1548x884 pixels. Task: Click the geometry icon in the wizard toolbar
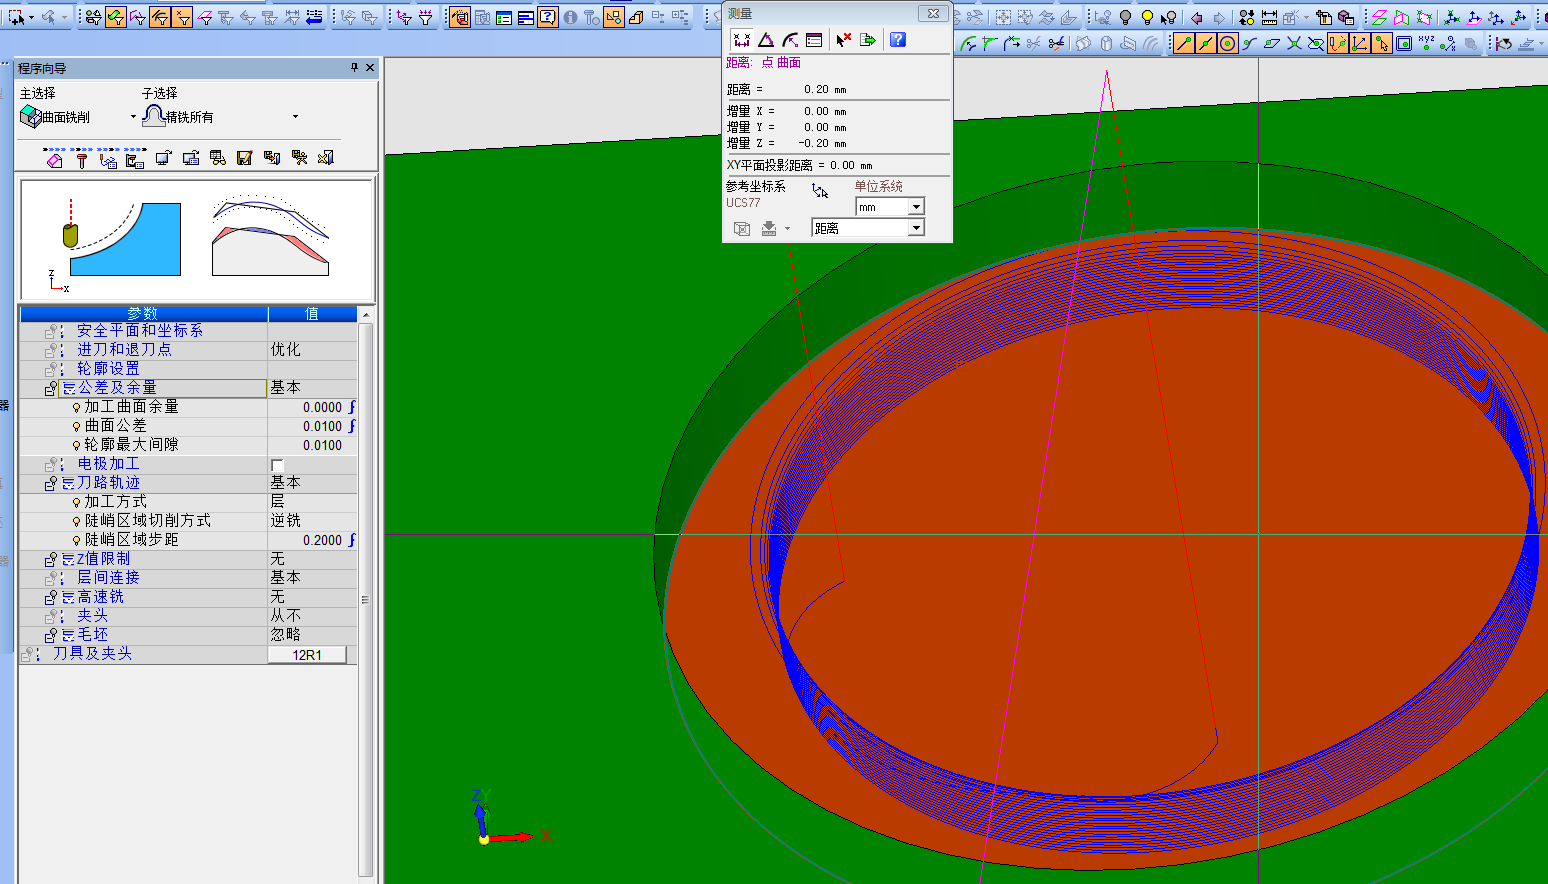point(55,158)
